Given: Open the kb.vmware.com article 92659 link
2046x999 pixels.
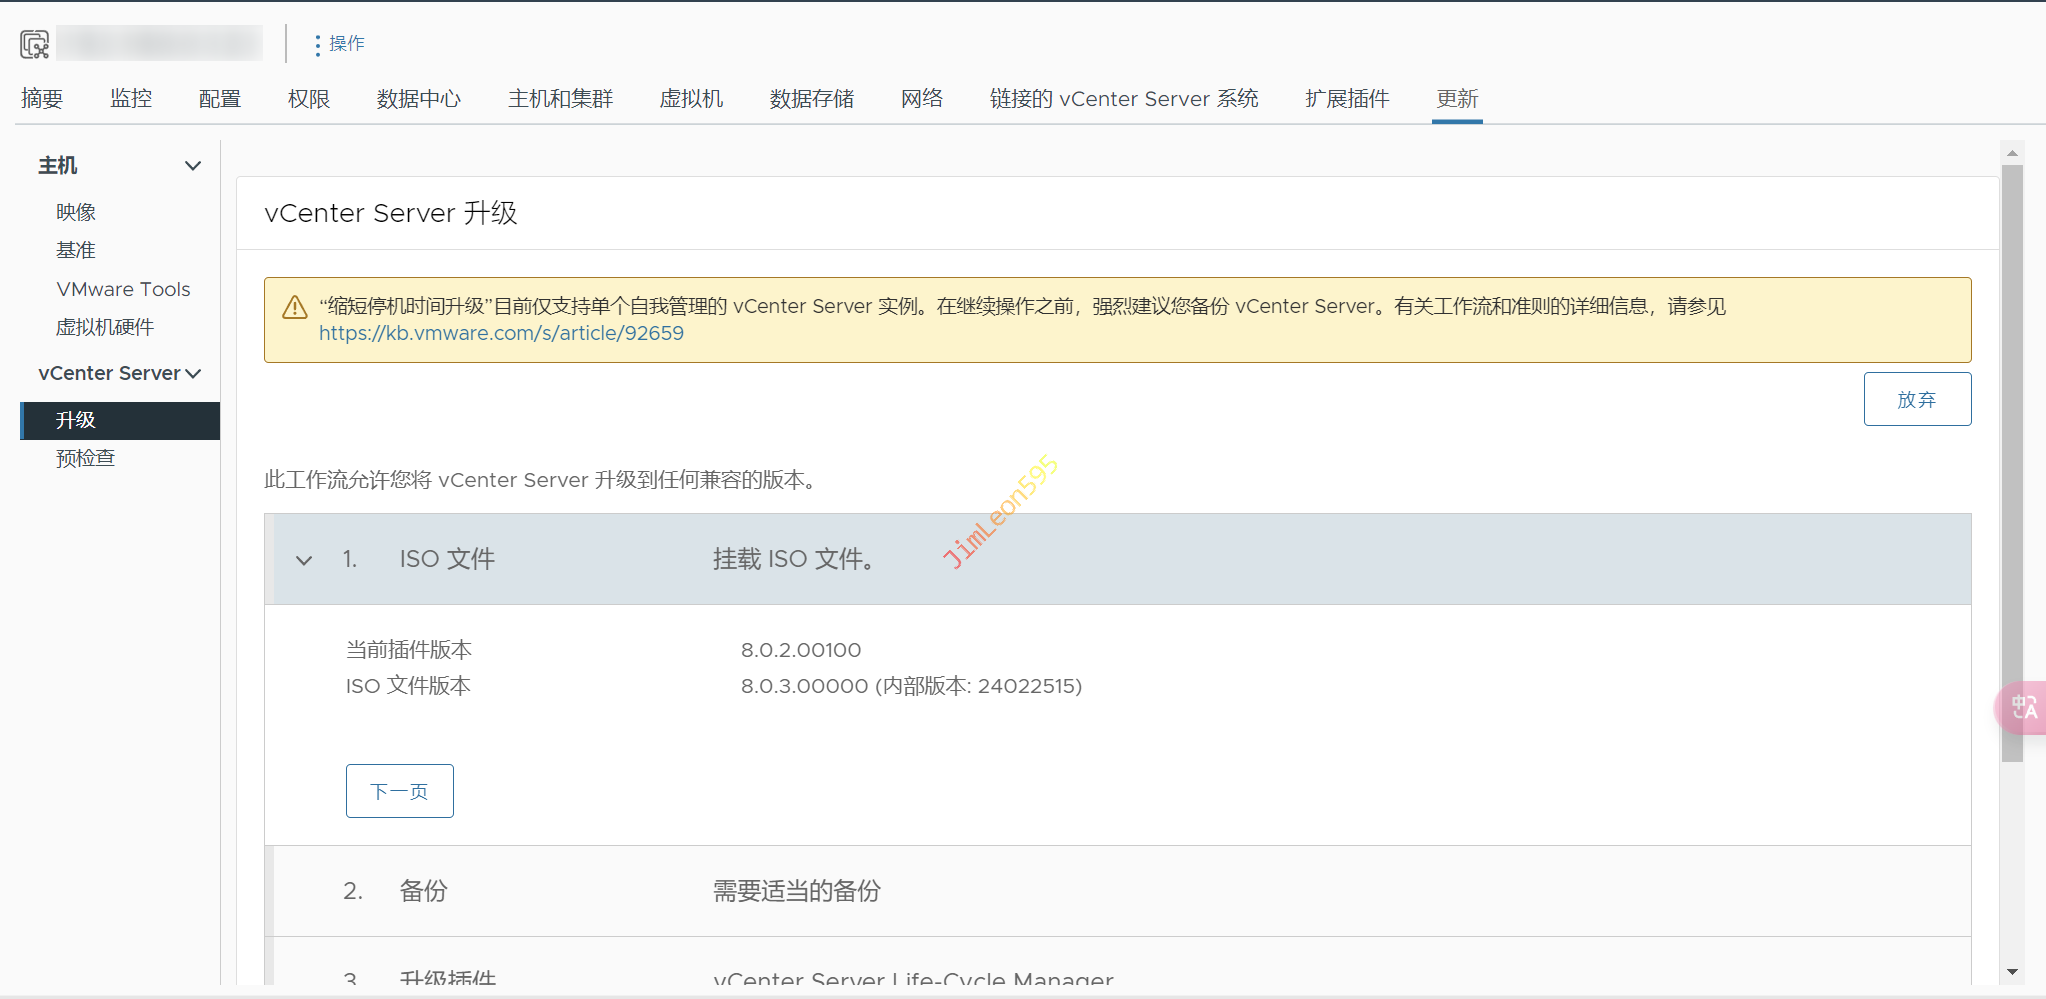Looking at the screenshot, I should pos(501,334).
